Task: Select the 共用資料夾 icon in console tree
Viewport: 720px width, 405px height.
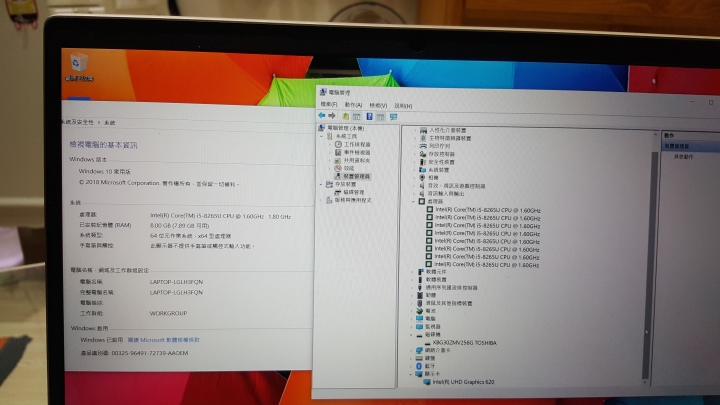Action: [338, 160]
